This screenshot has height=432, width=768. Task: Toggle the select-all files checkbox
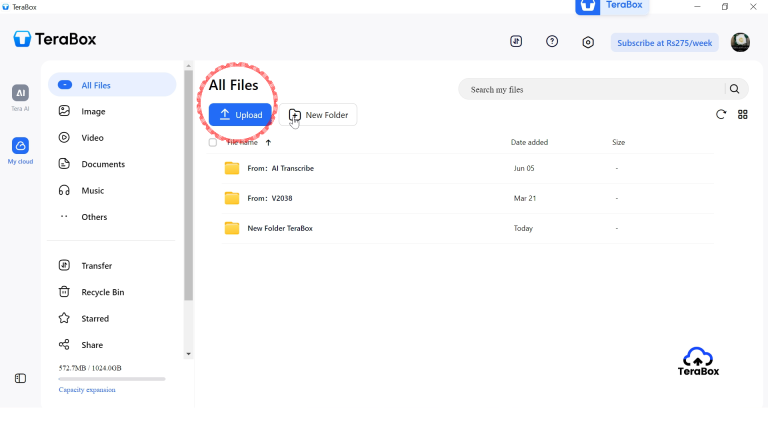pos(213,142)
